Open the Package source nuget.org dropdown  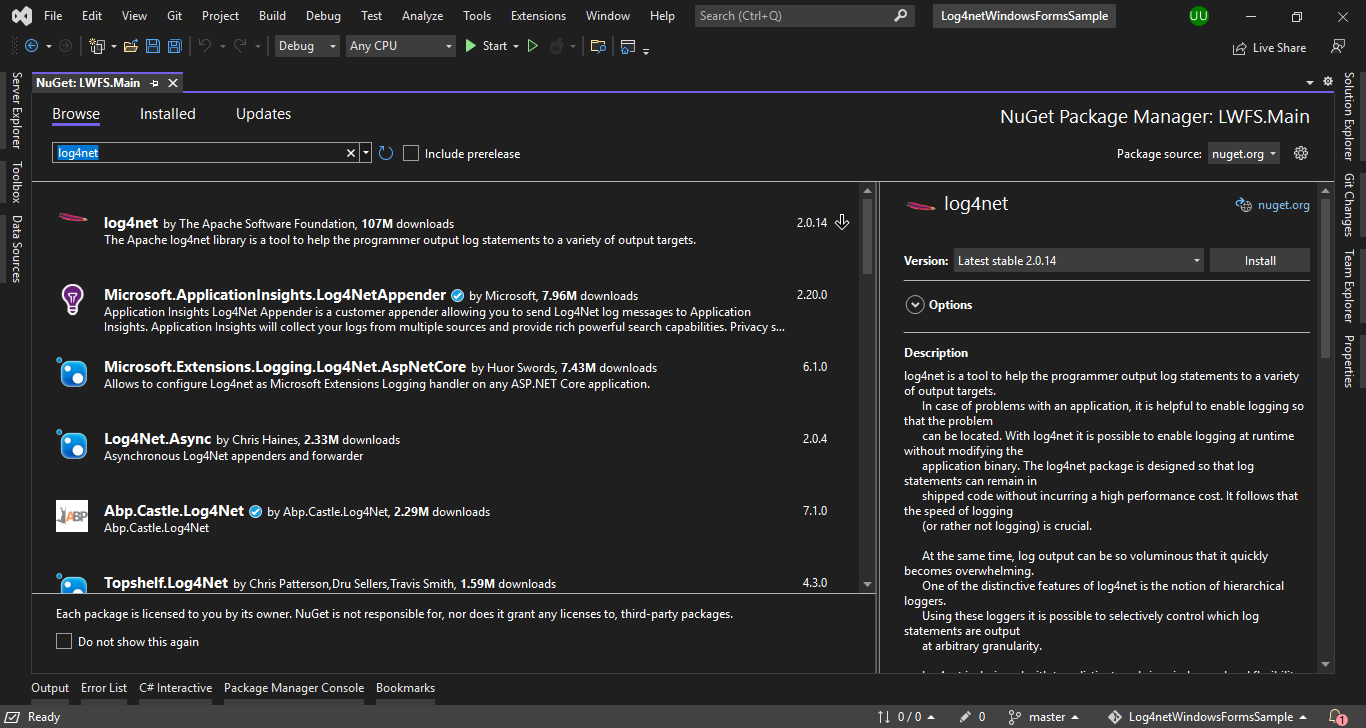click(x=1243, y=154)
